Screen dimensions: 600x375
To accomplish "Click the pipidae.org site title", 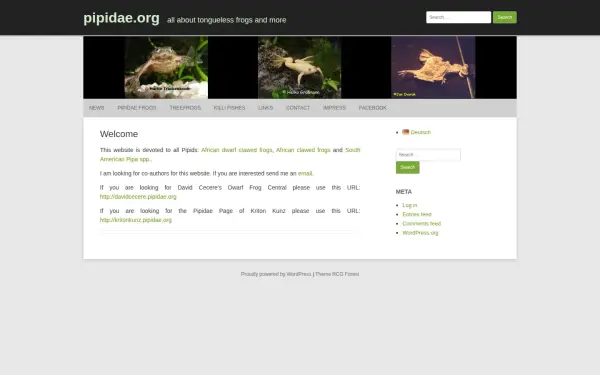I will [121, 18].
